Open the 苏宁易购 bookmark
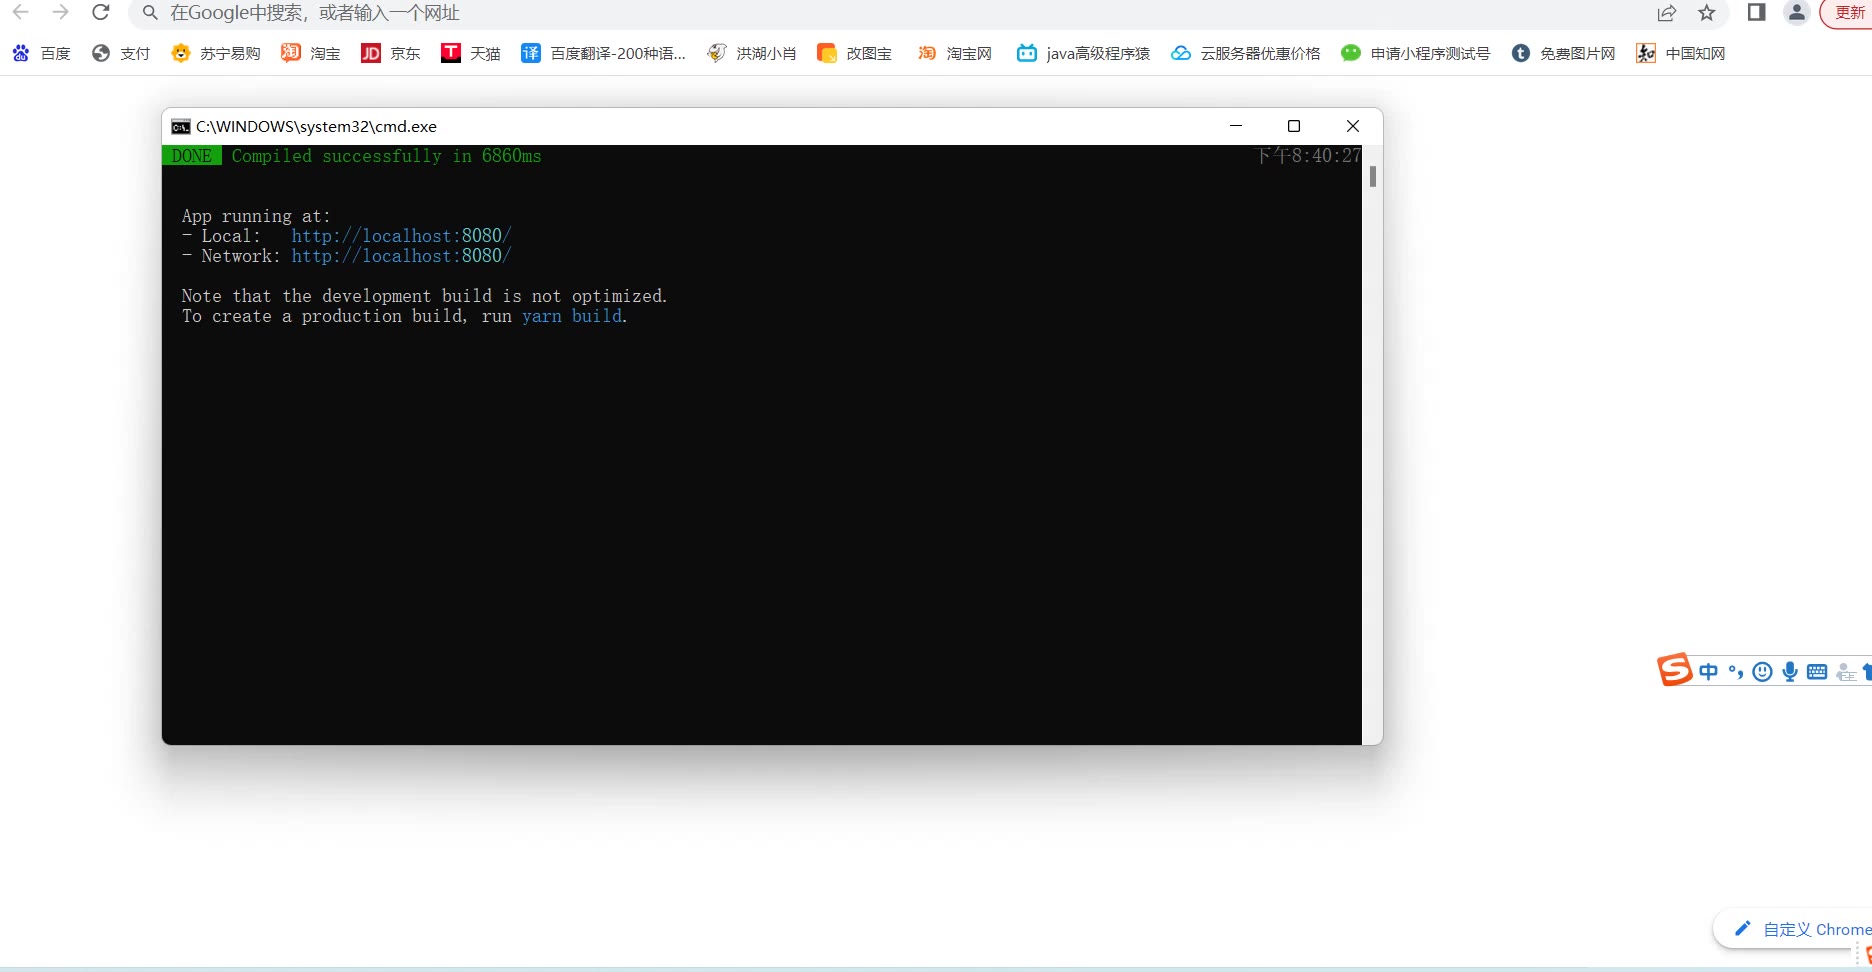 point(216,53)
